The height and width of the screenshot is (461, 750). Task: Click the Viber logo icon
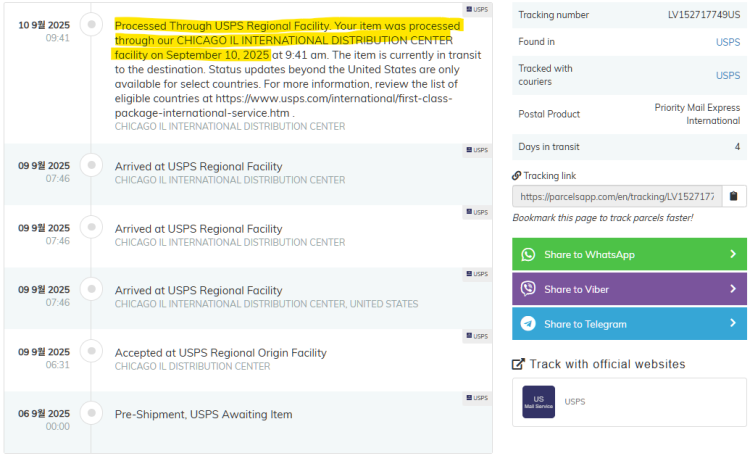point(528,289)
